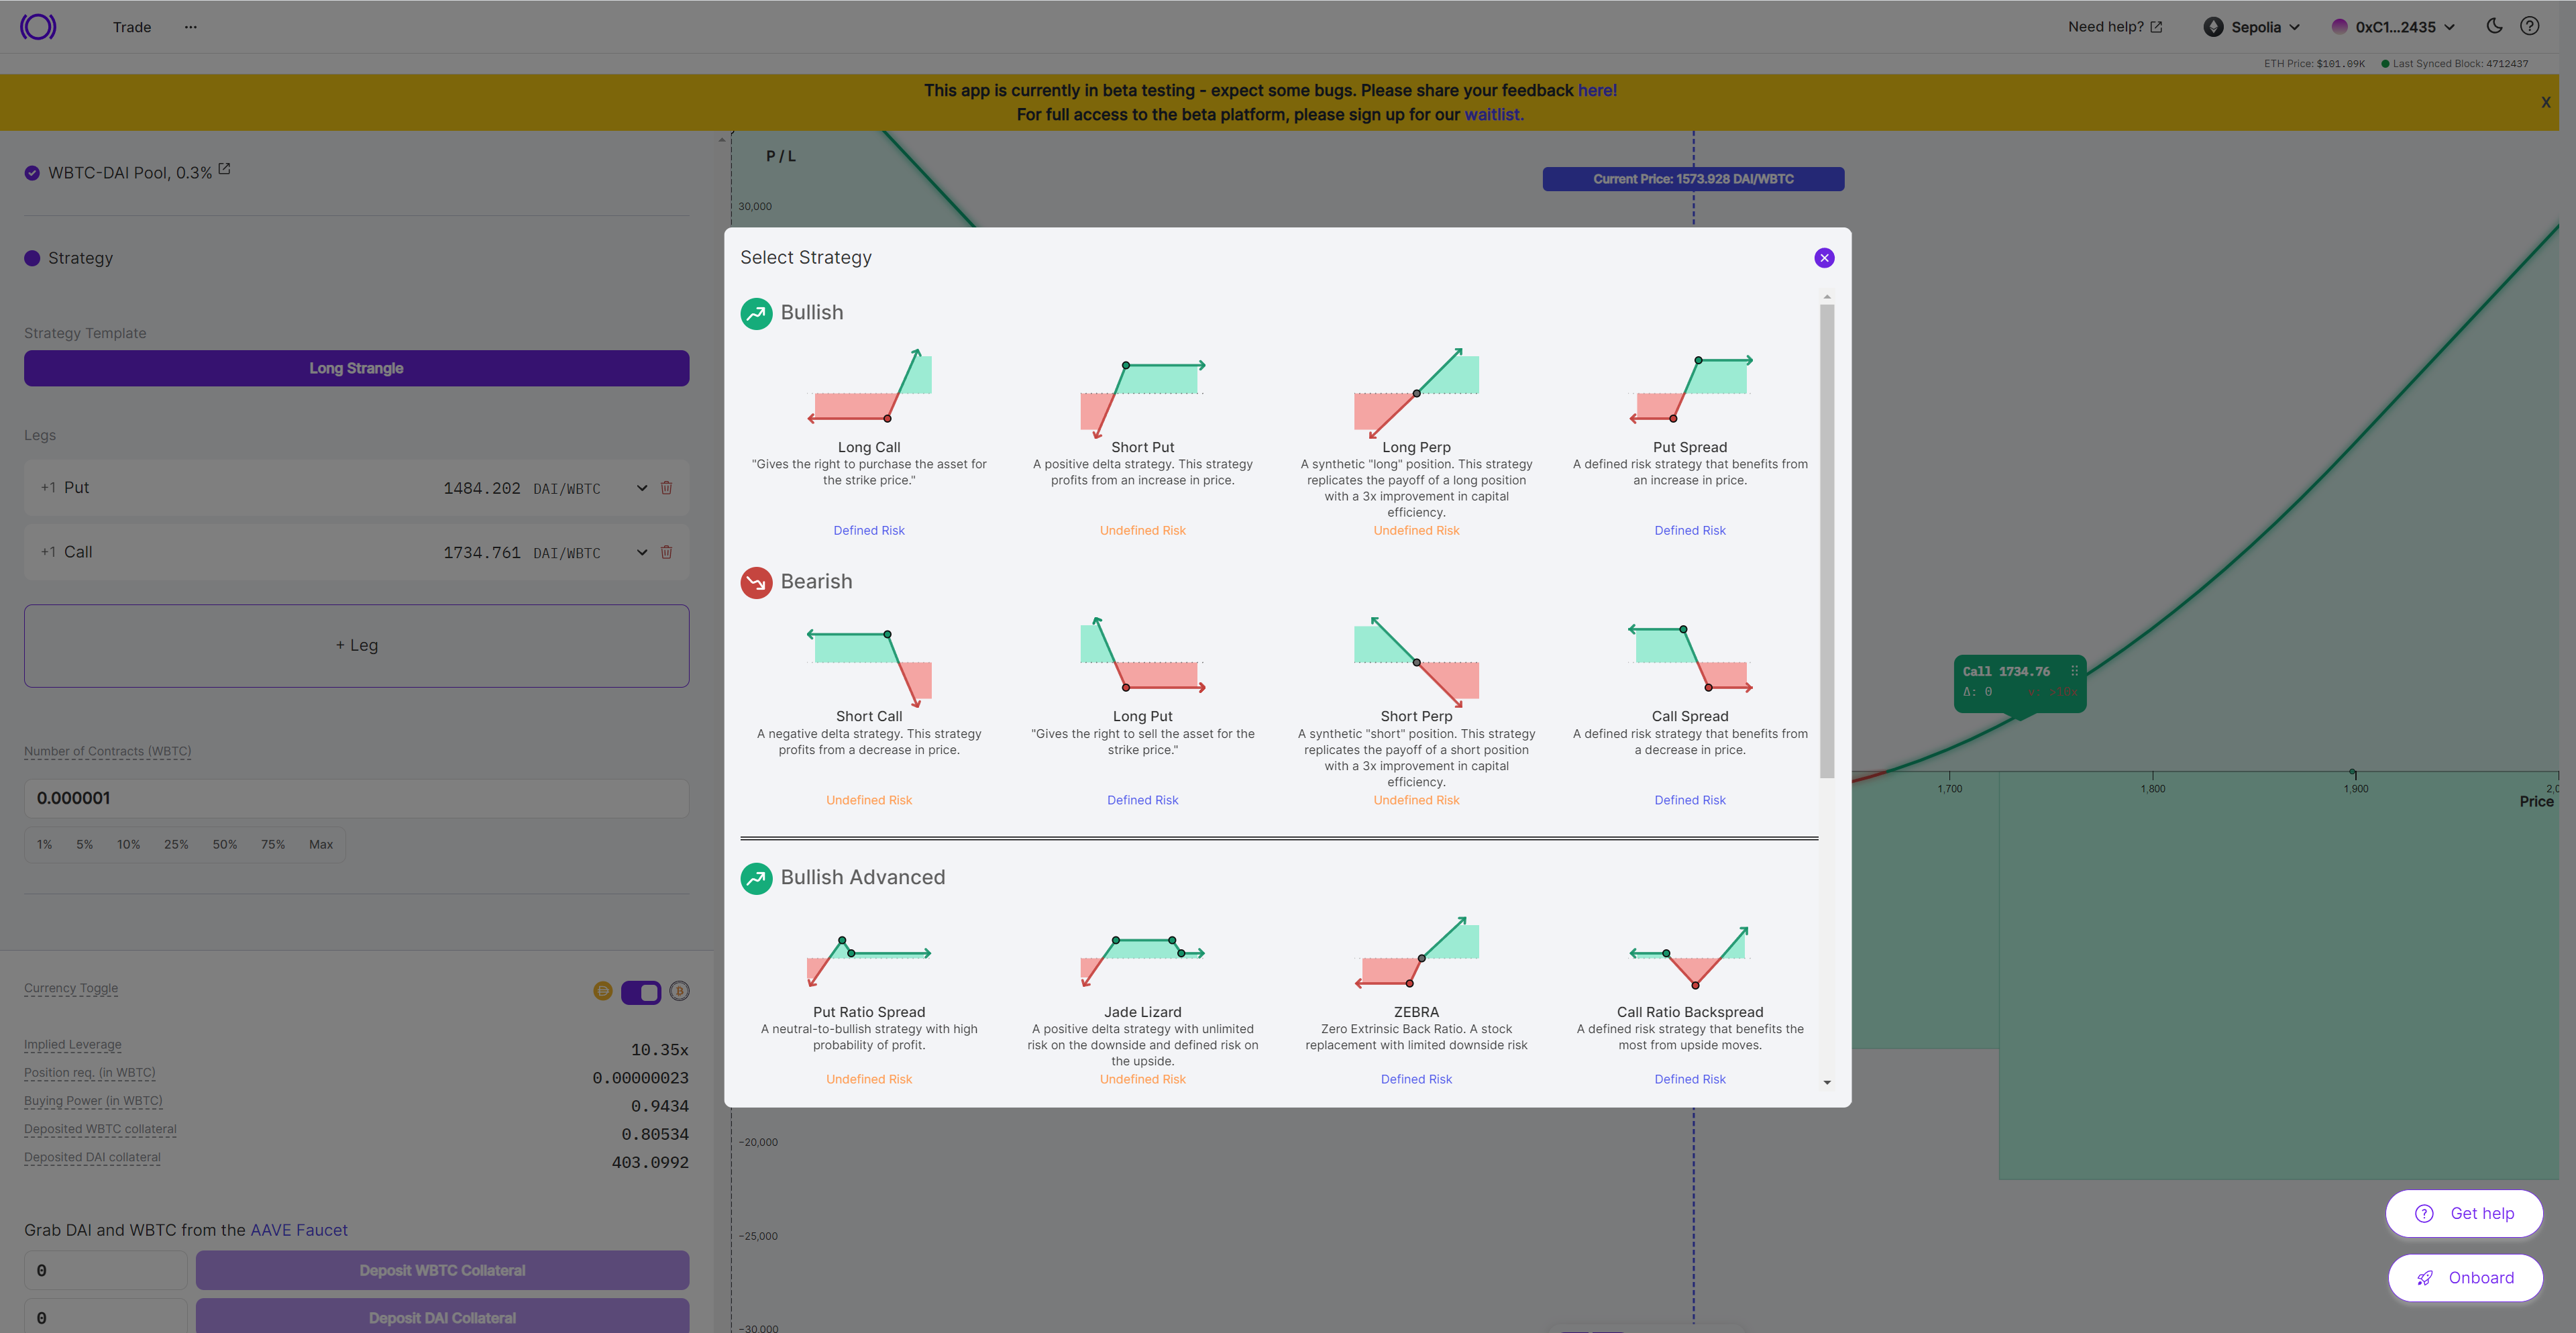
Task: Close the Select Strategy dialog
Action: click(x=1824, y=258)
